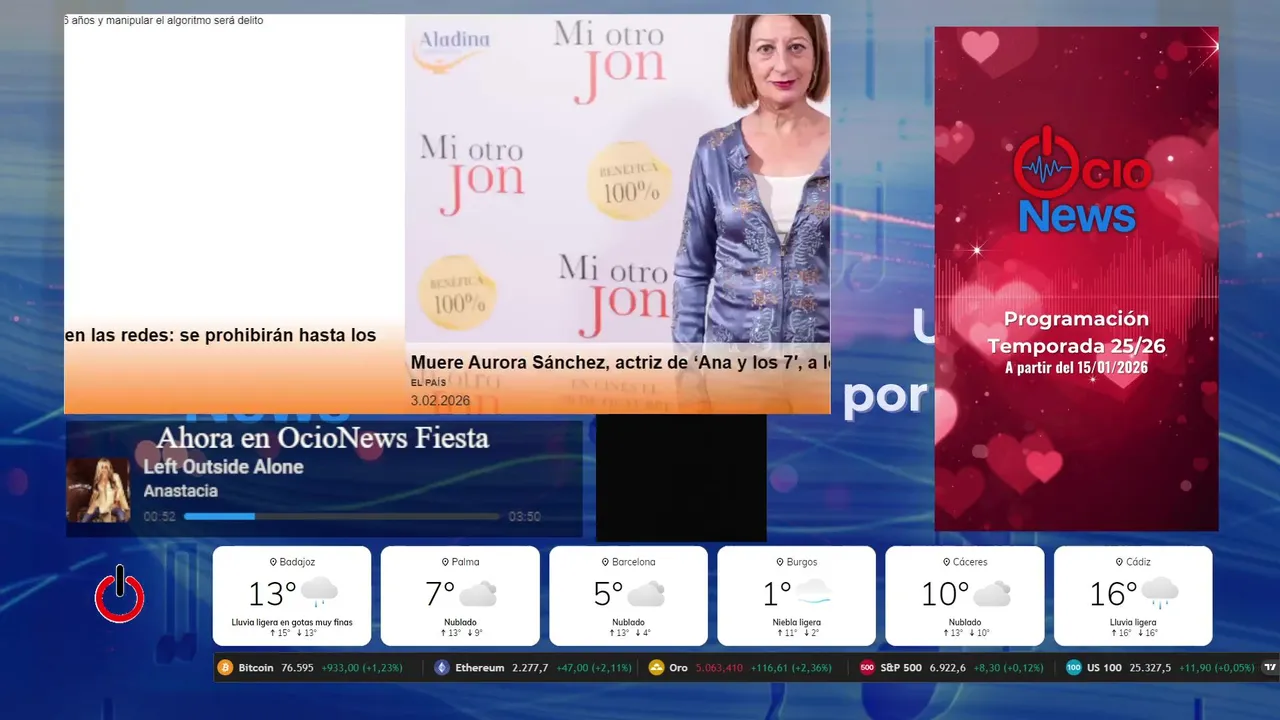Click the Badajoz temperature '13°'
Screen dimensions: 1280x720
click(272, 594)
